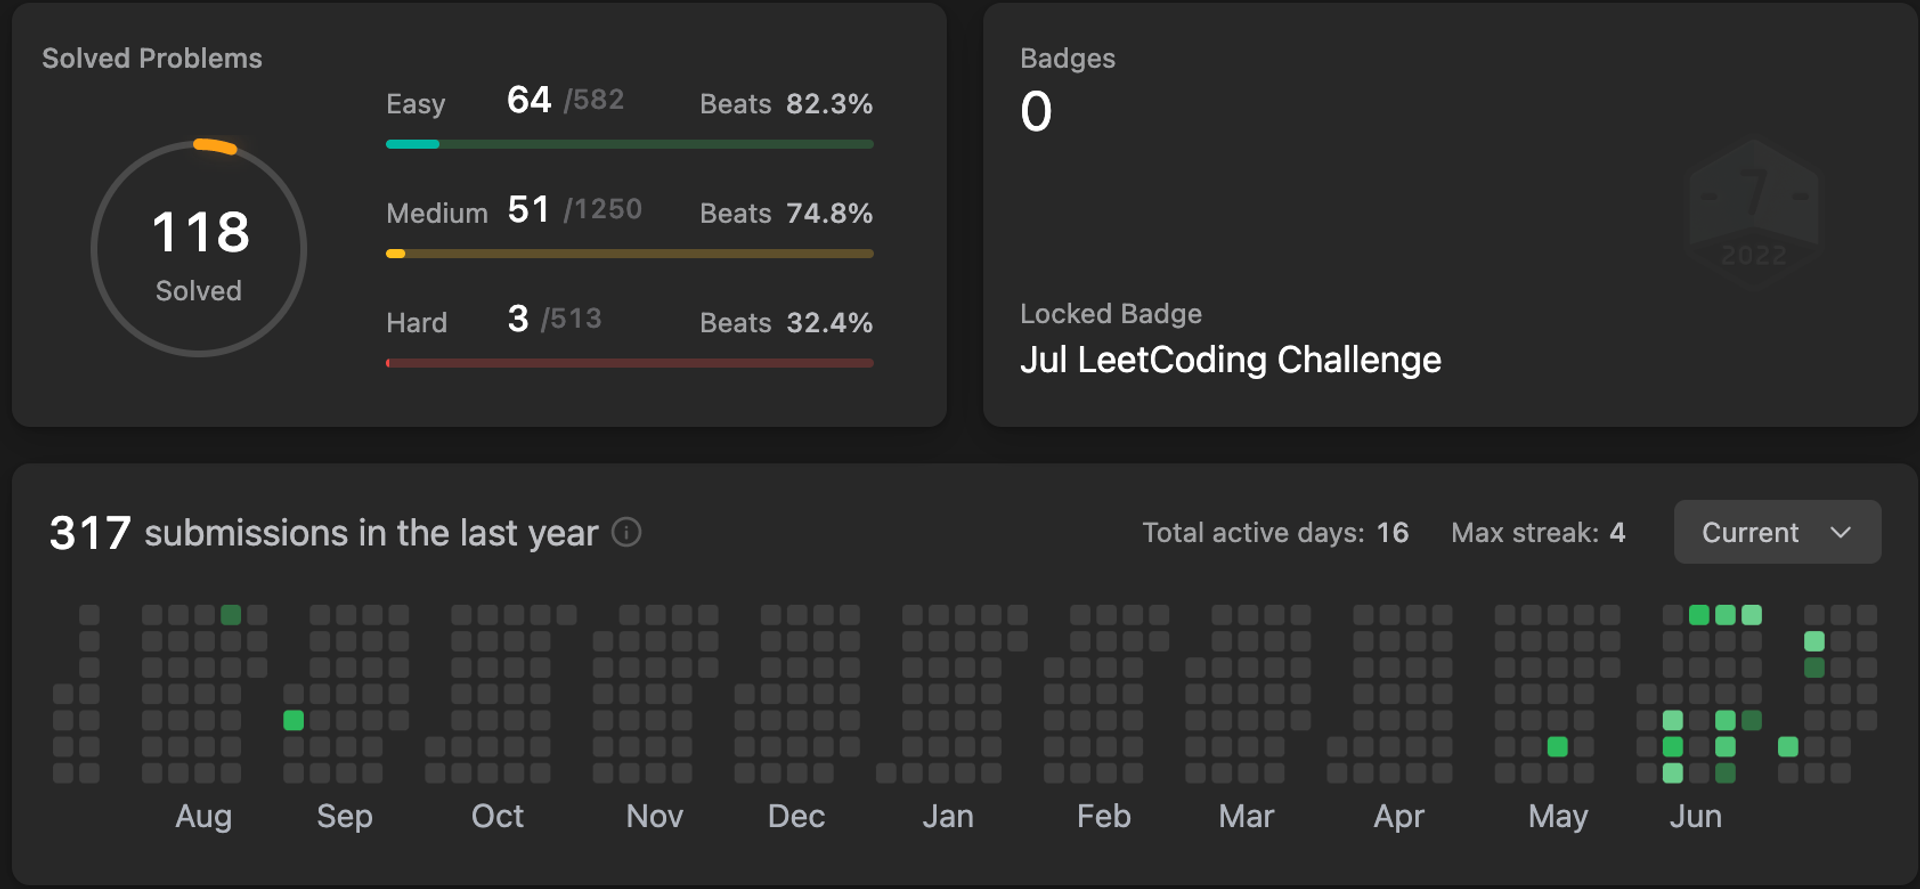Click the chevron arrow beside Current
Image resolution: width=1920 pixels, height=889 pixels.
pyautogui.click(x=1843, y=533)
